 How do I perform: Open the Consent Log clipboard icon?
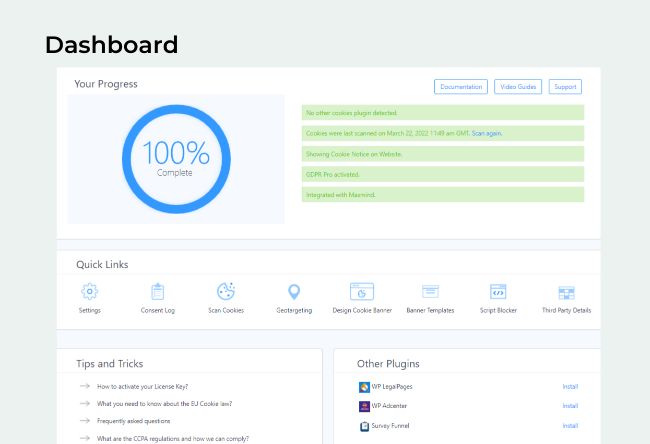tap(158, 291)
